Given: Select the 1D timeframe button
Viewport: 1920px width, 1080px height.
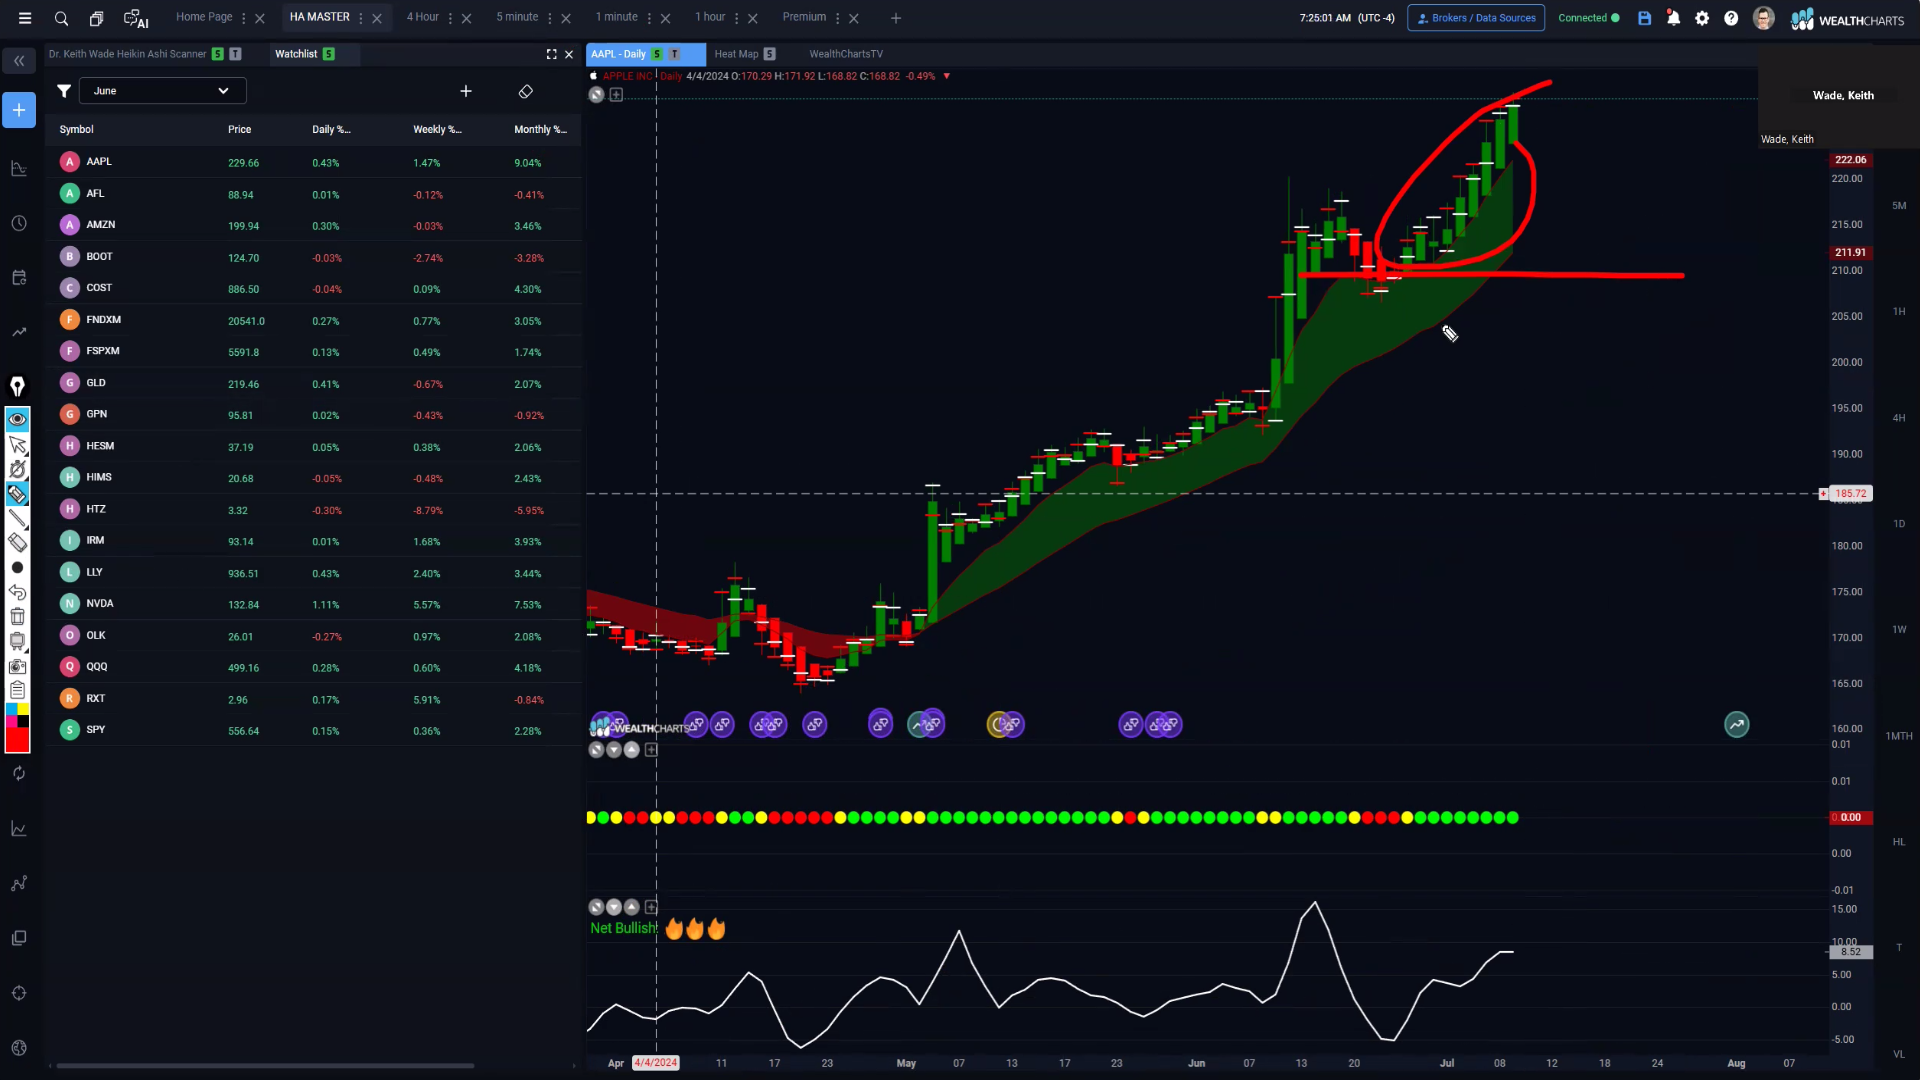Looking at the screenshot, I should [1899, 524].
